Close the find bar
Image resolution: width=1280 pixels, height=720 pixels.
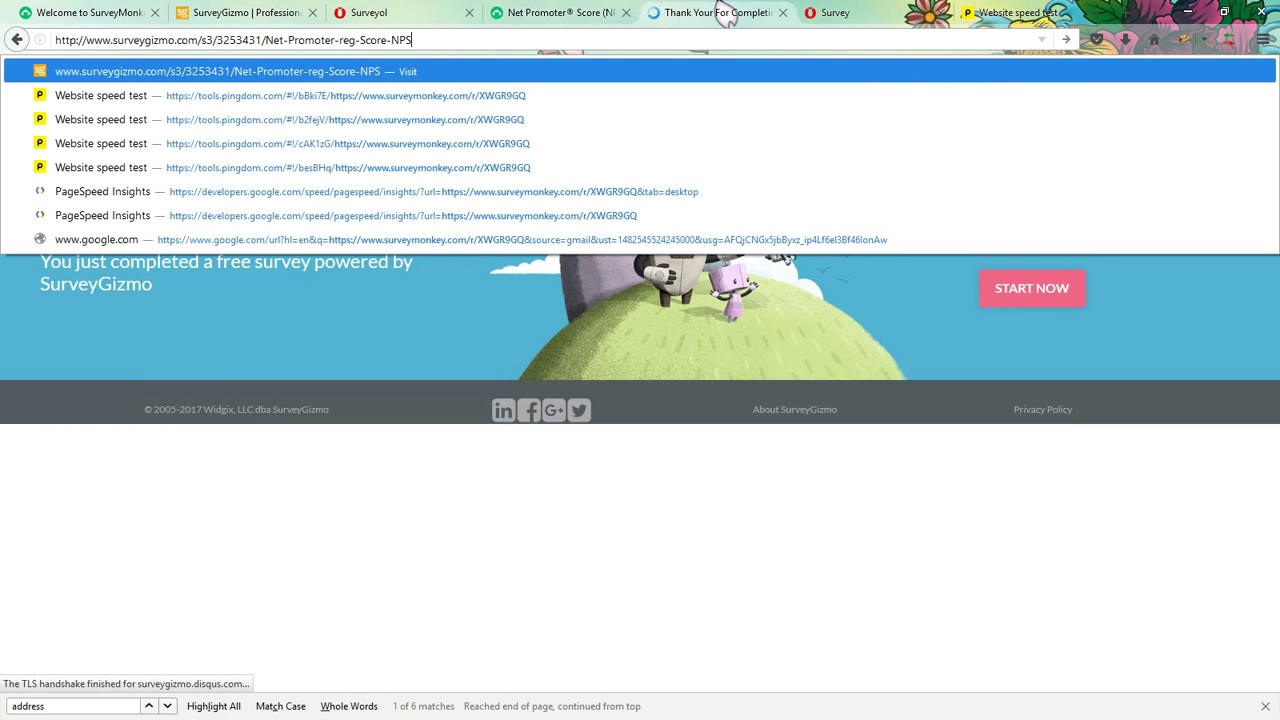1265,706
